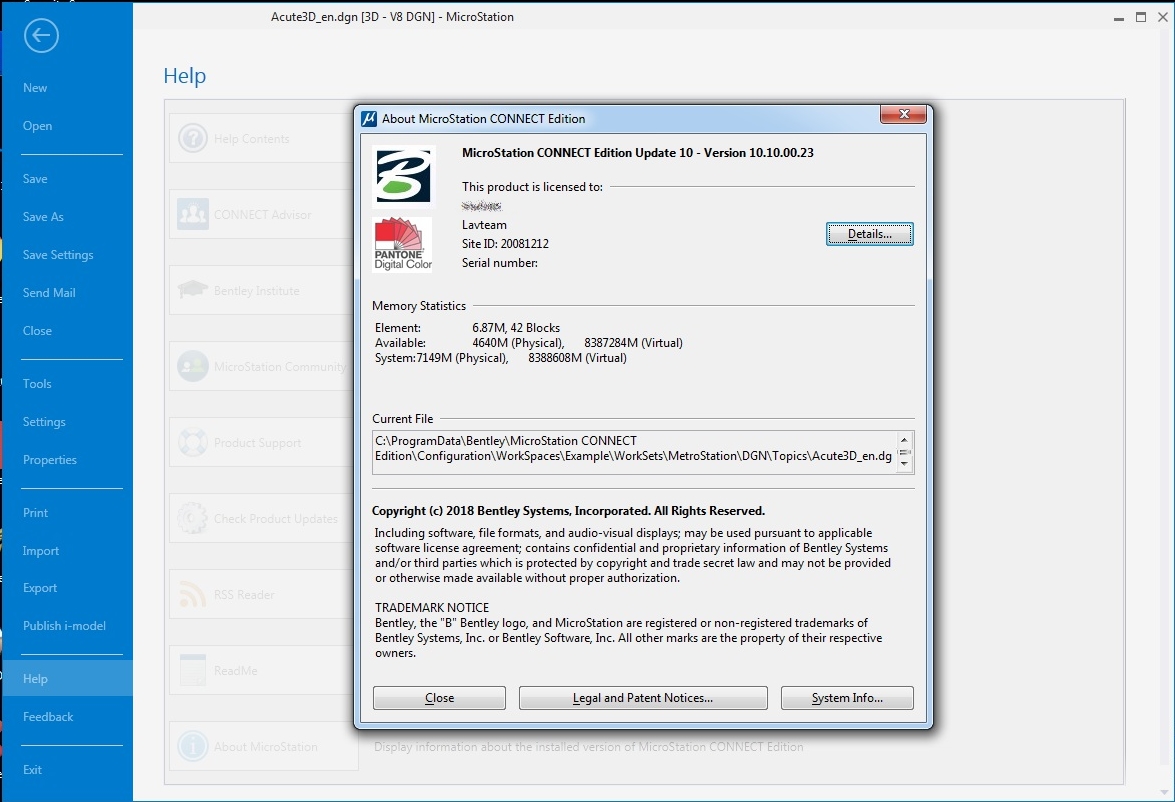Click the About MicroStation info icon
This screenshot has width=1175, height=802.
point(193,747)
